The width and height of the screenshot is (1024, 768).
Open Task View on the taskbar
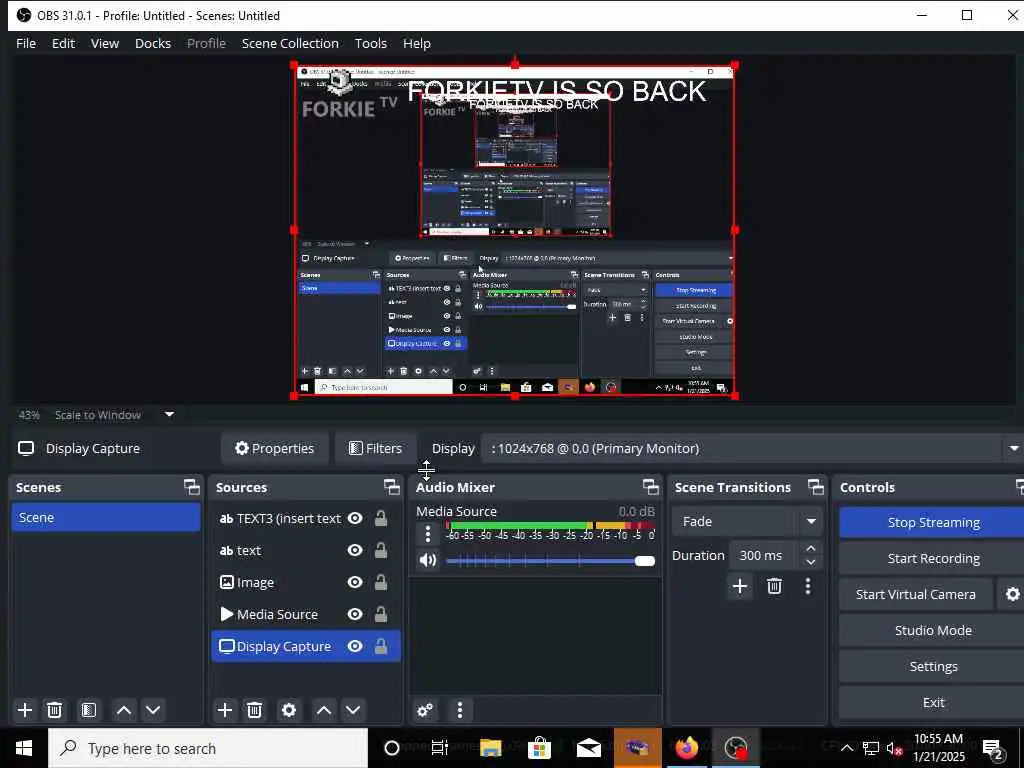[x=440, y=748]
